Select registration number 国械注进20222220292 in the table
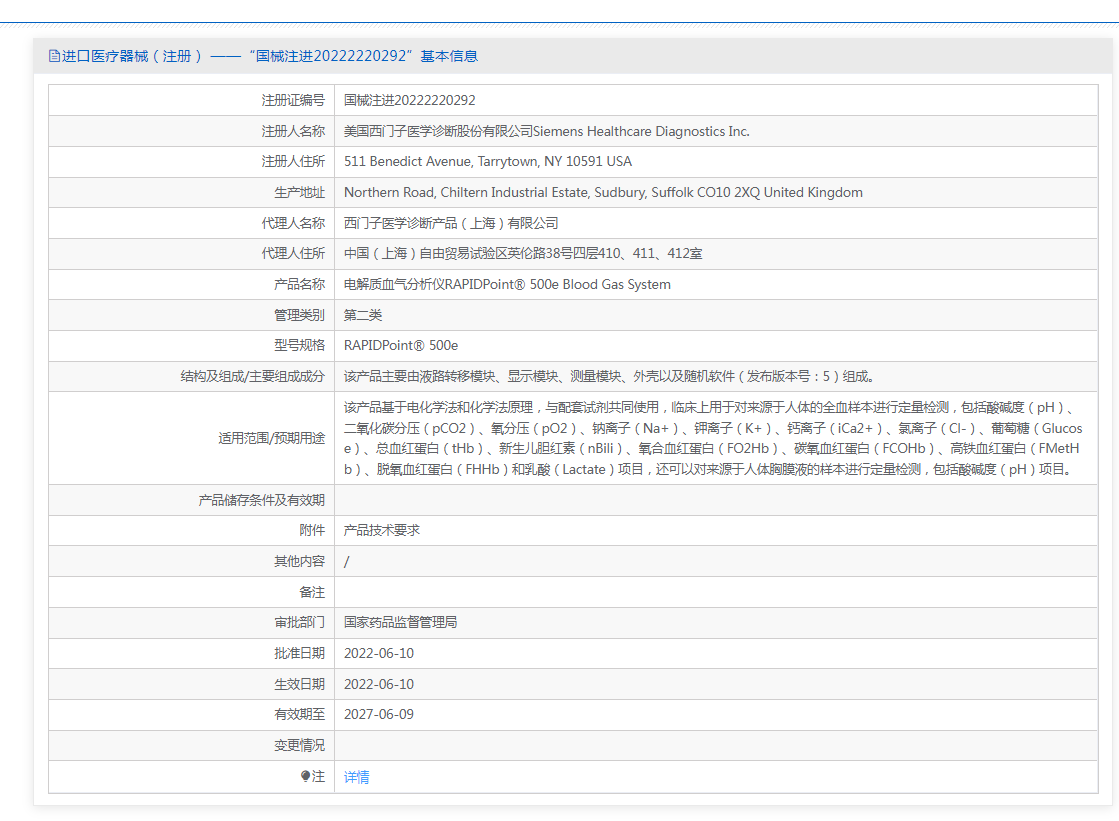Viewport: 1119px width, 821px height. (410, 101)
